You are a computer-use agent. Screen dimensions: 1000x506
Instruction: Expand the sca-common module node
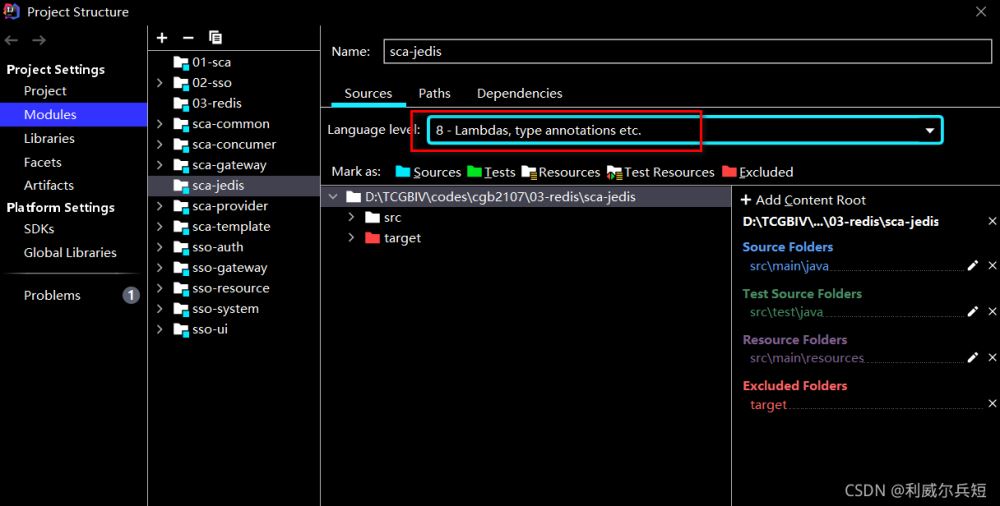160,124
